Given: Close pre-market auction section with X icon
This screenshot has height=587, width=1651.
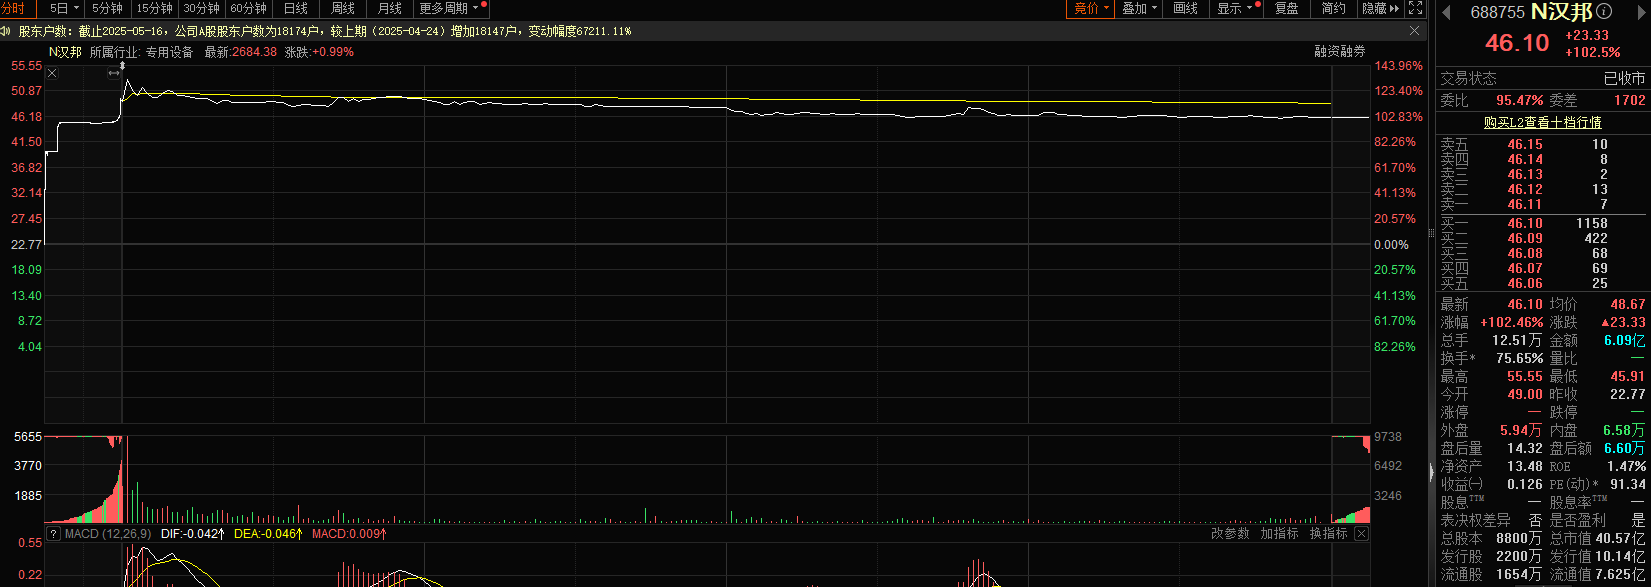Looking at the screenshot, I should coord(52,73).
